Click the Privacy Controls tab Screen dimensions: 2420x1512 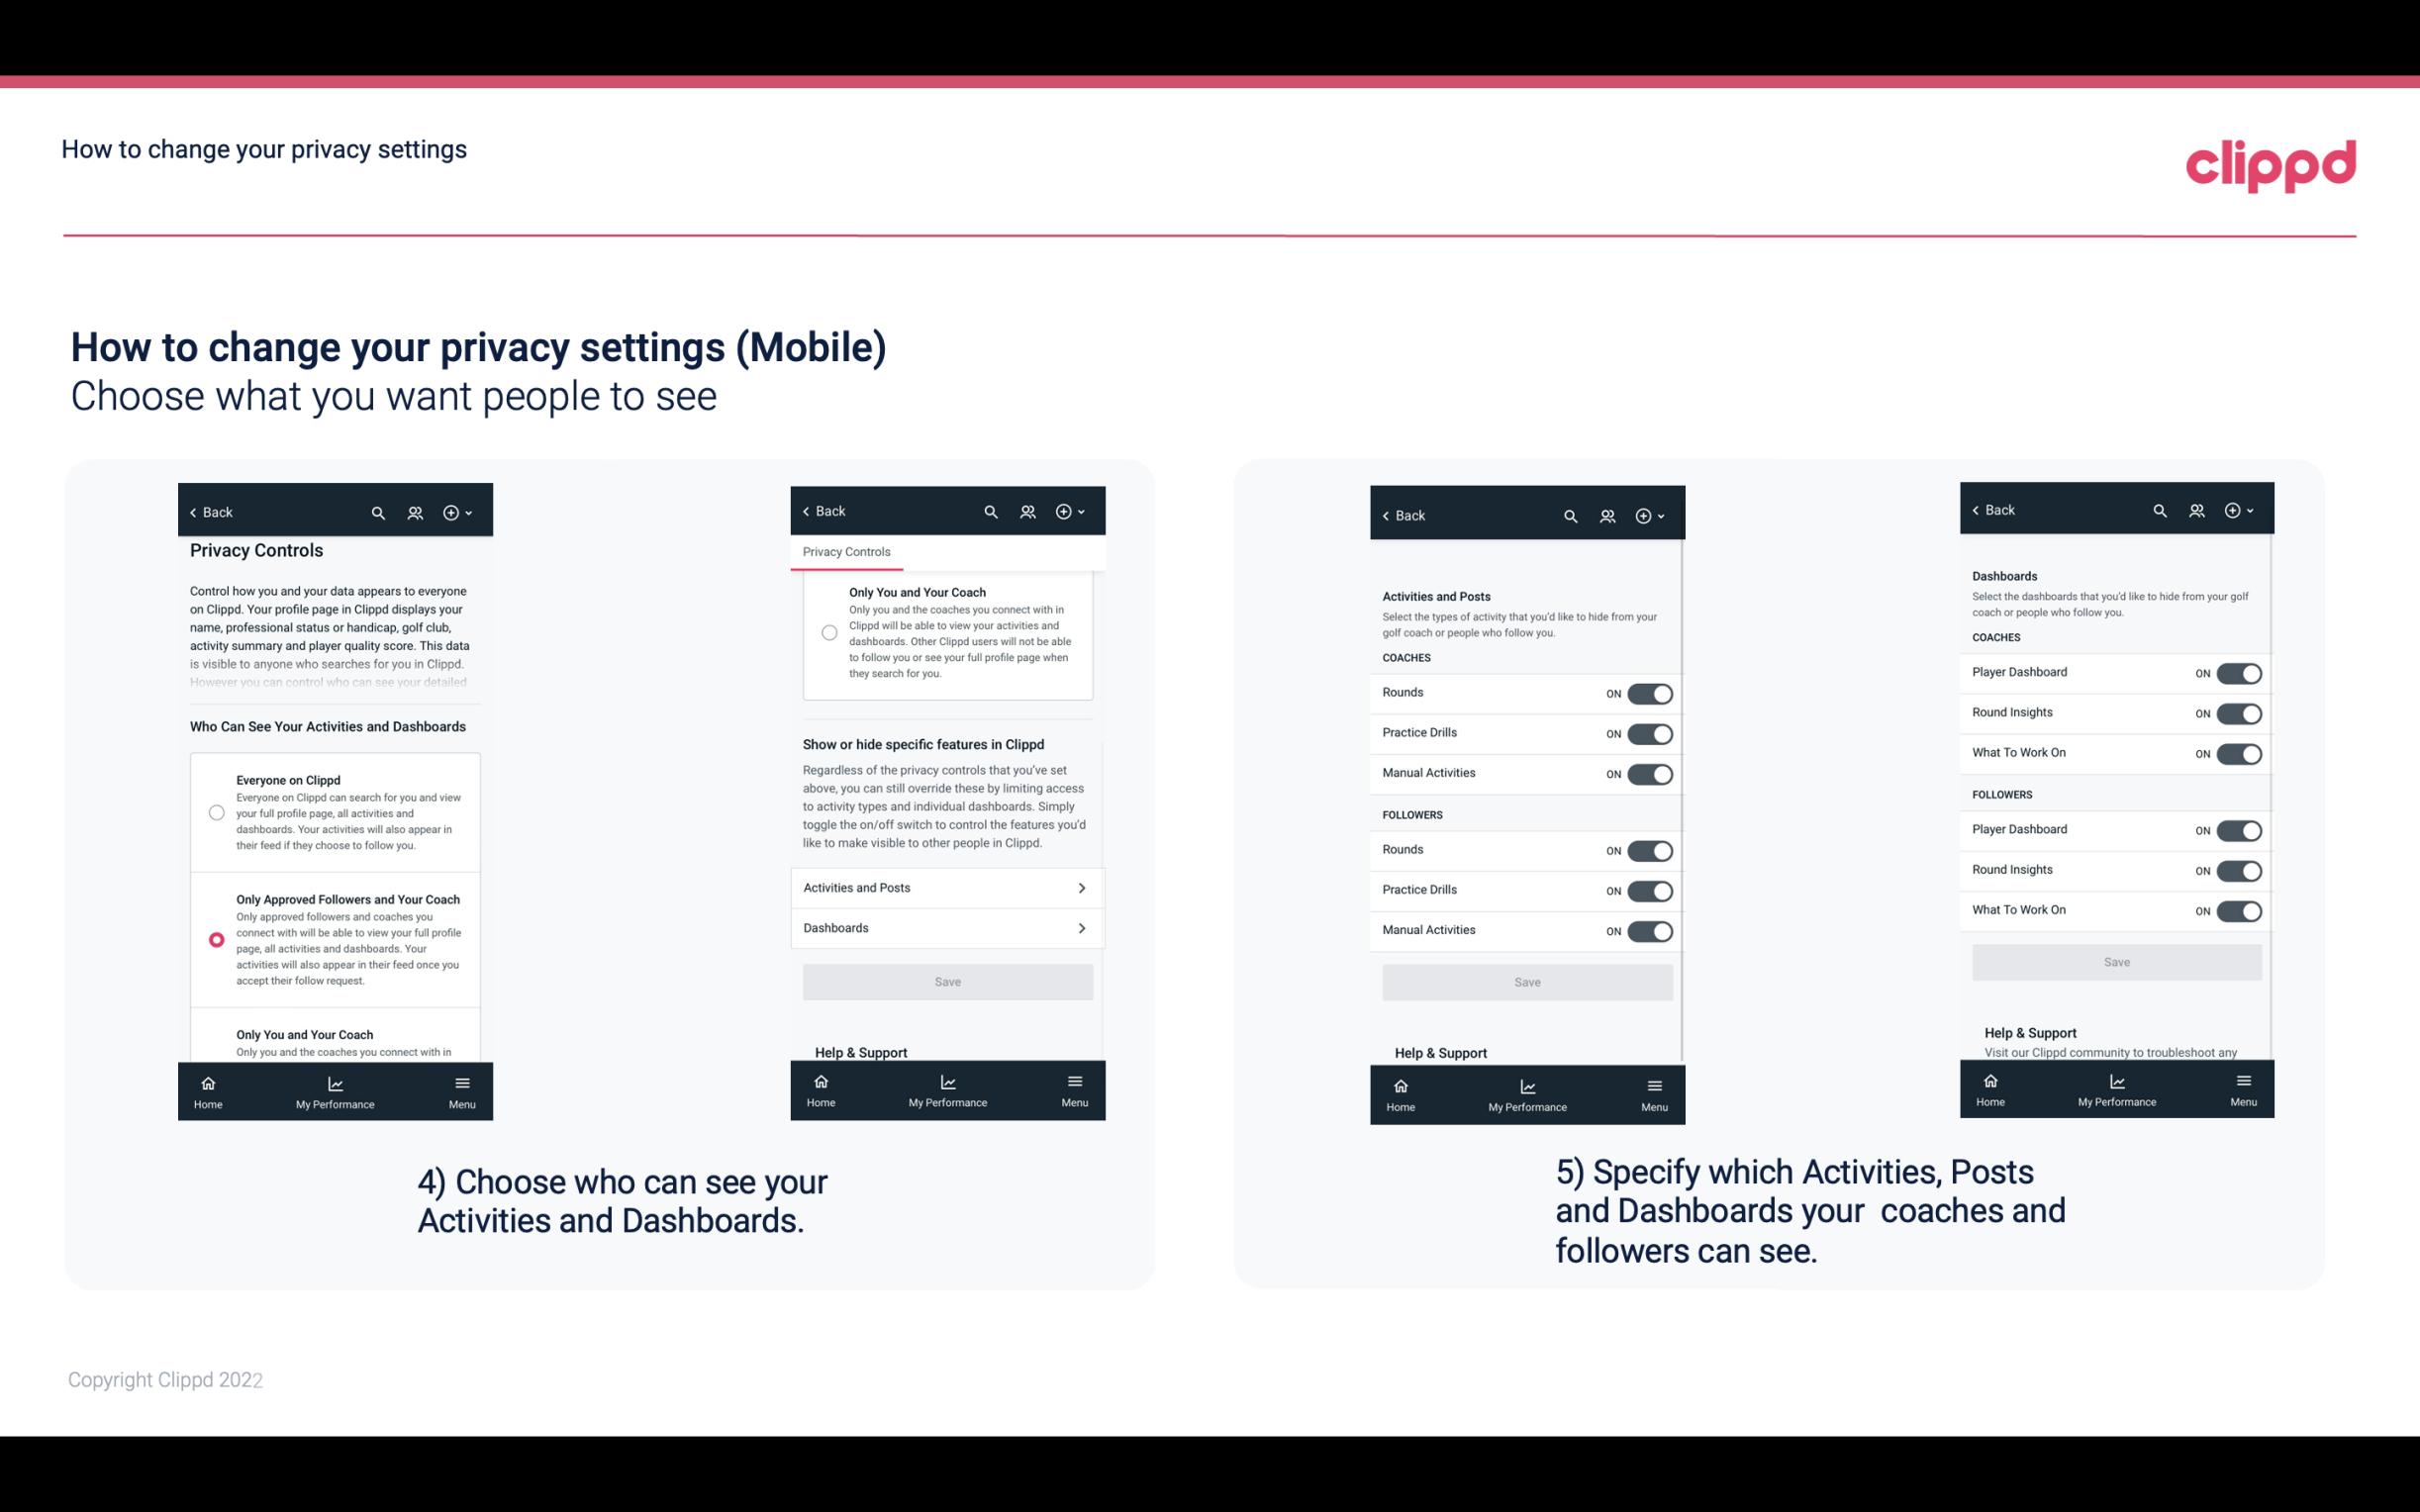click(845, 552)
